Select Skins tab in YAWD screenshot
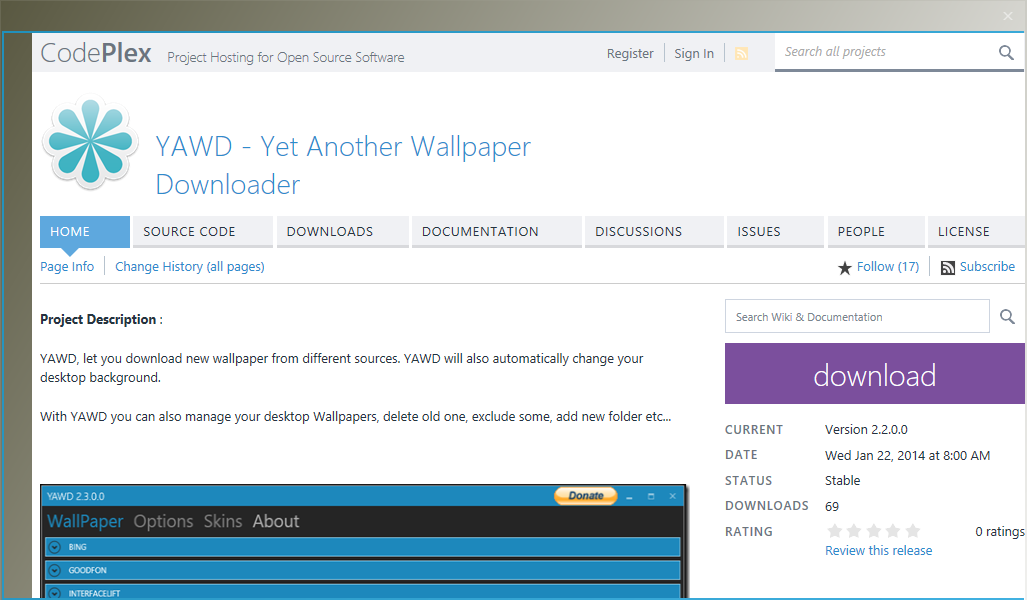Image resolution: width=1027 pixels, height=600 pixels. [x=223, y=521]
